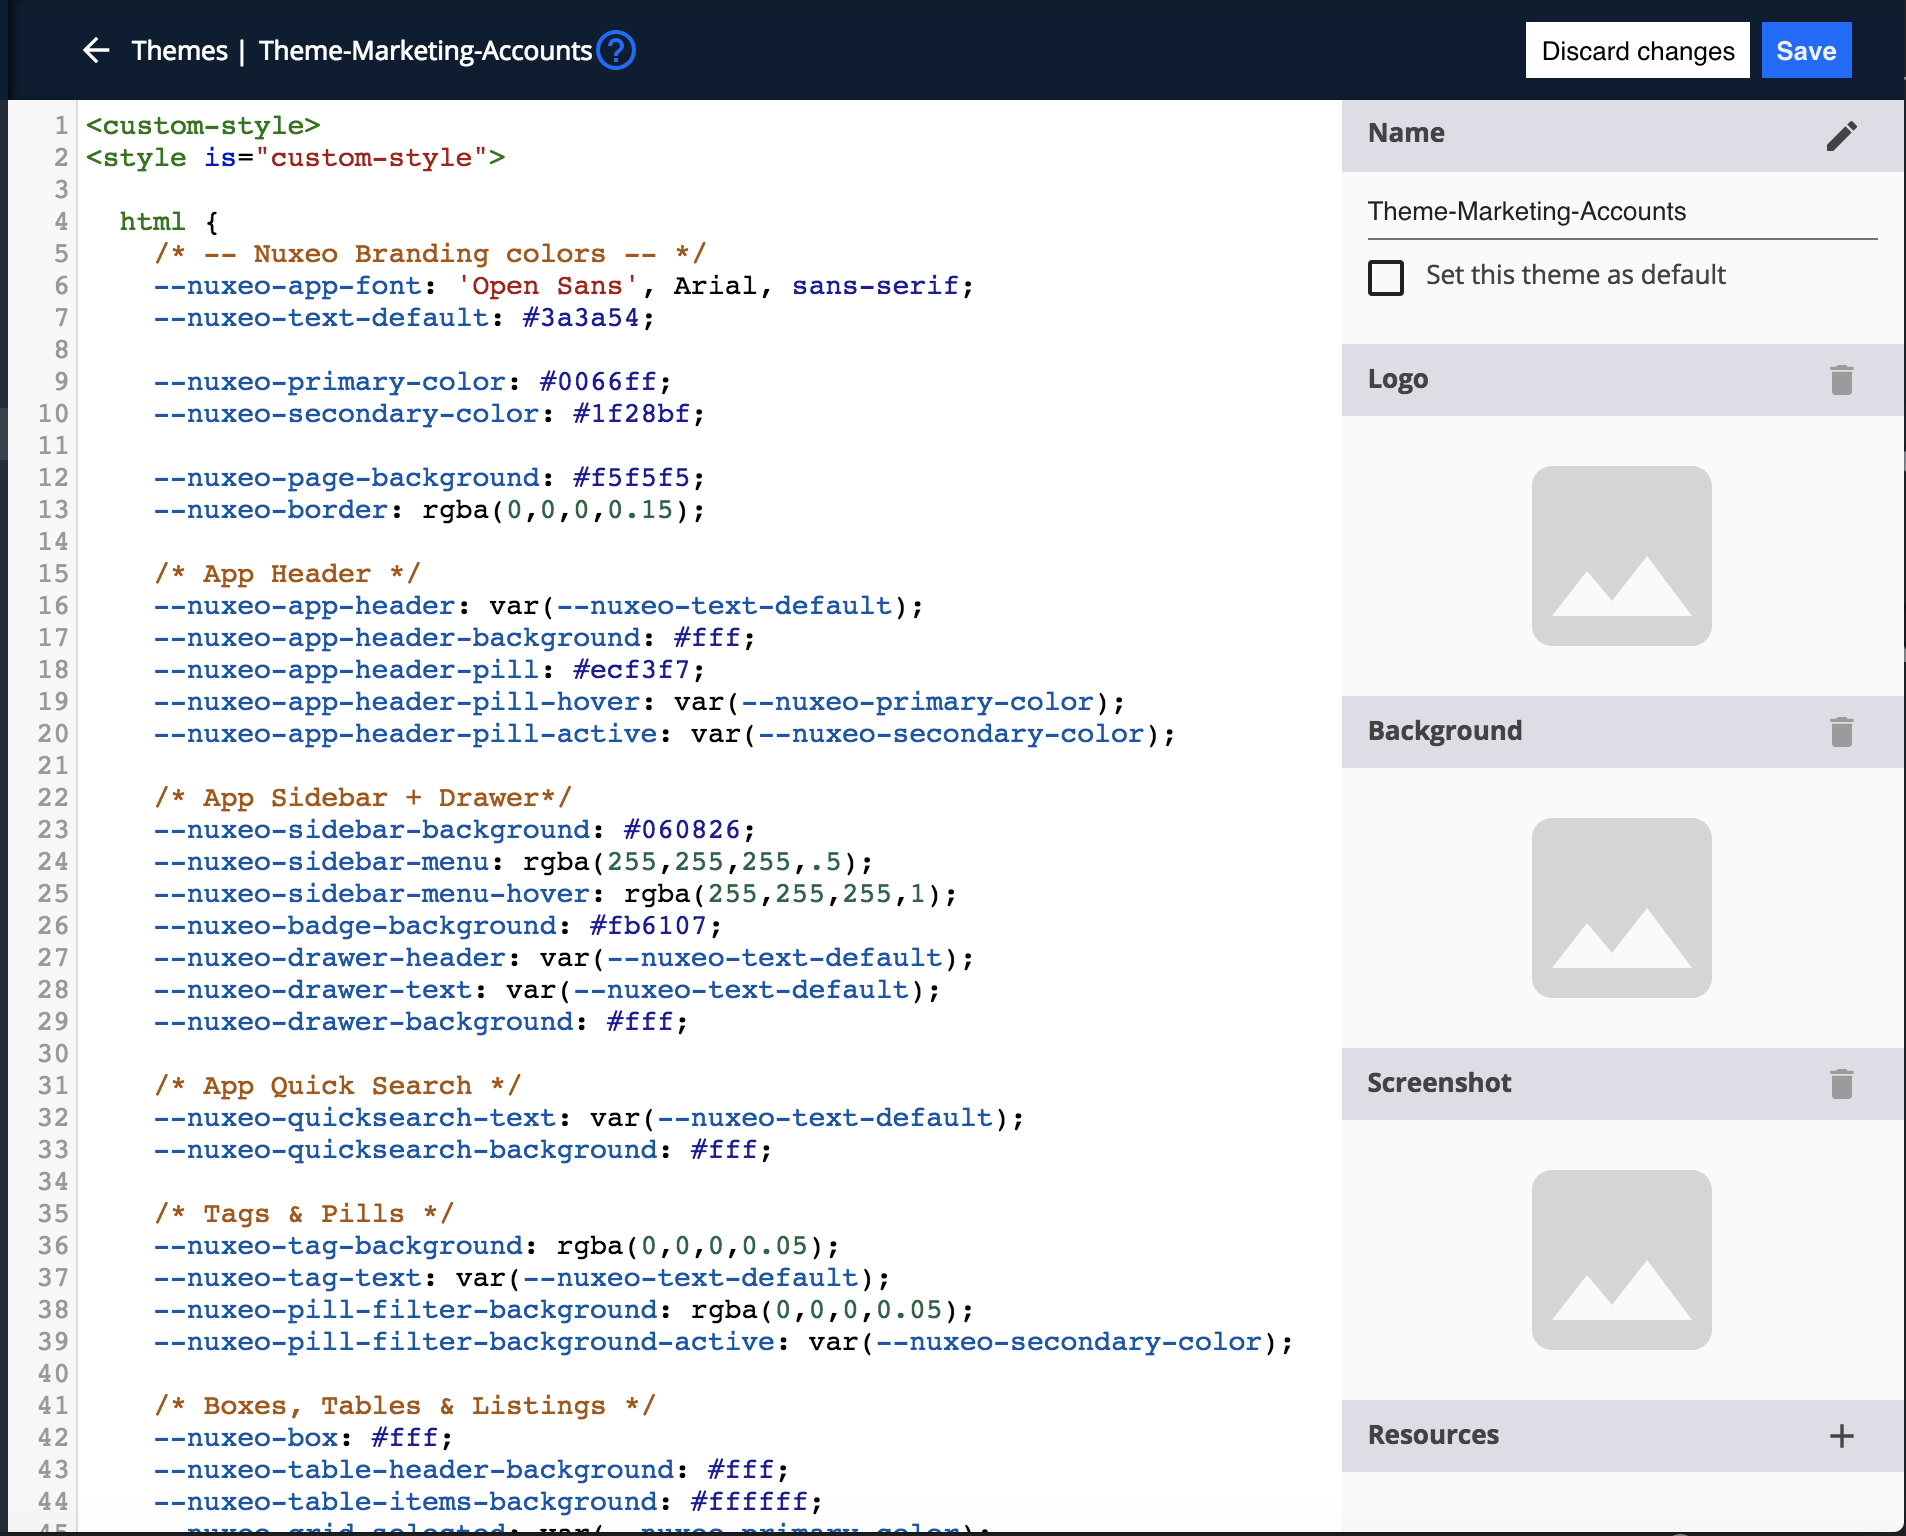
Task: Open the Screenshot image placeholder
Action: tap(1621, 1260)
